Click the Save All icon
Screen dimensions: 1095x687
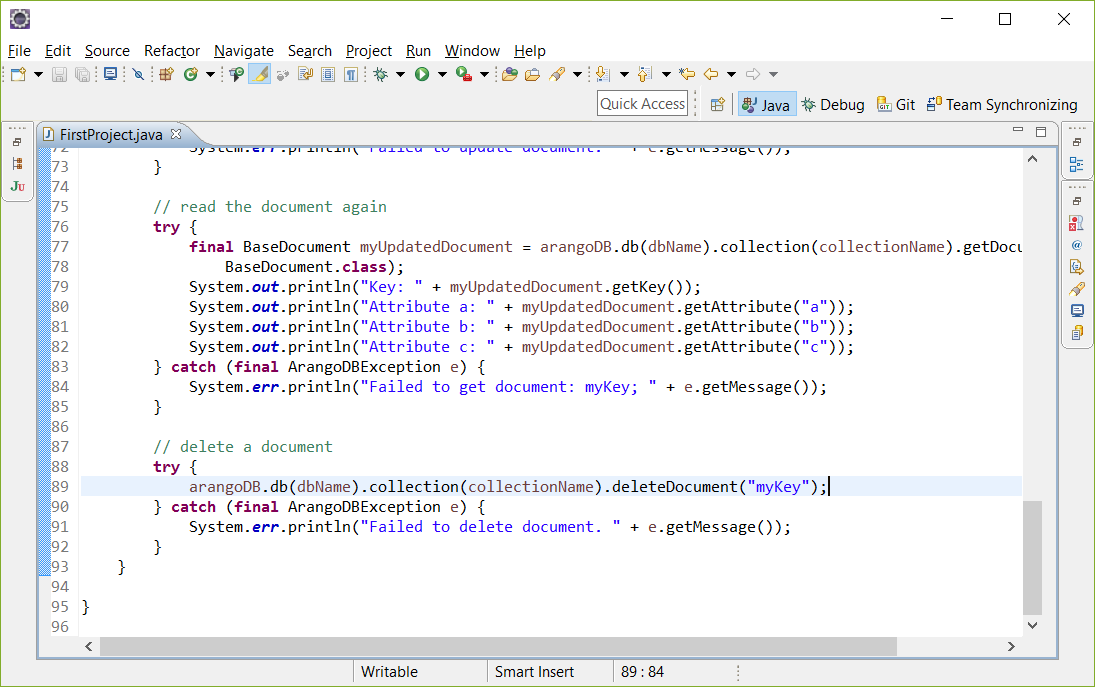(x=82, y=74)
